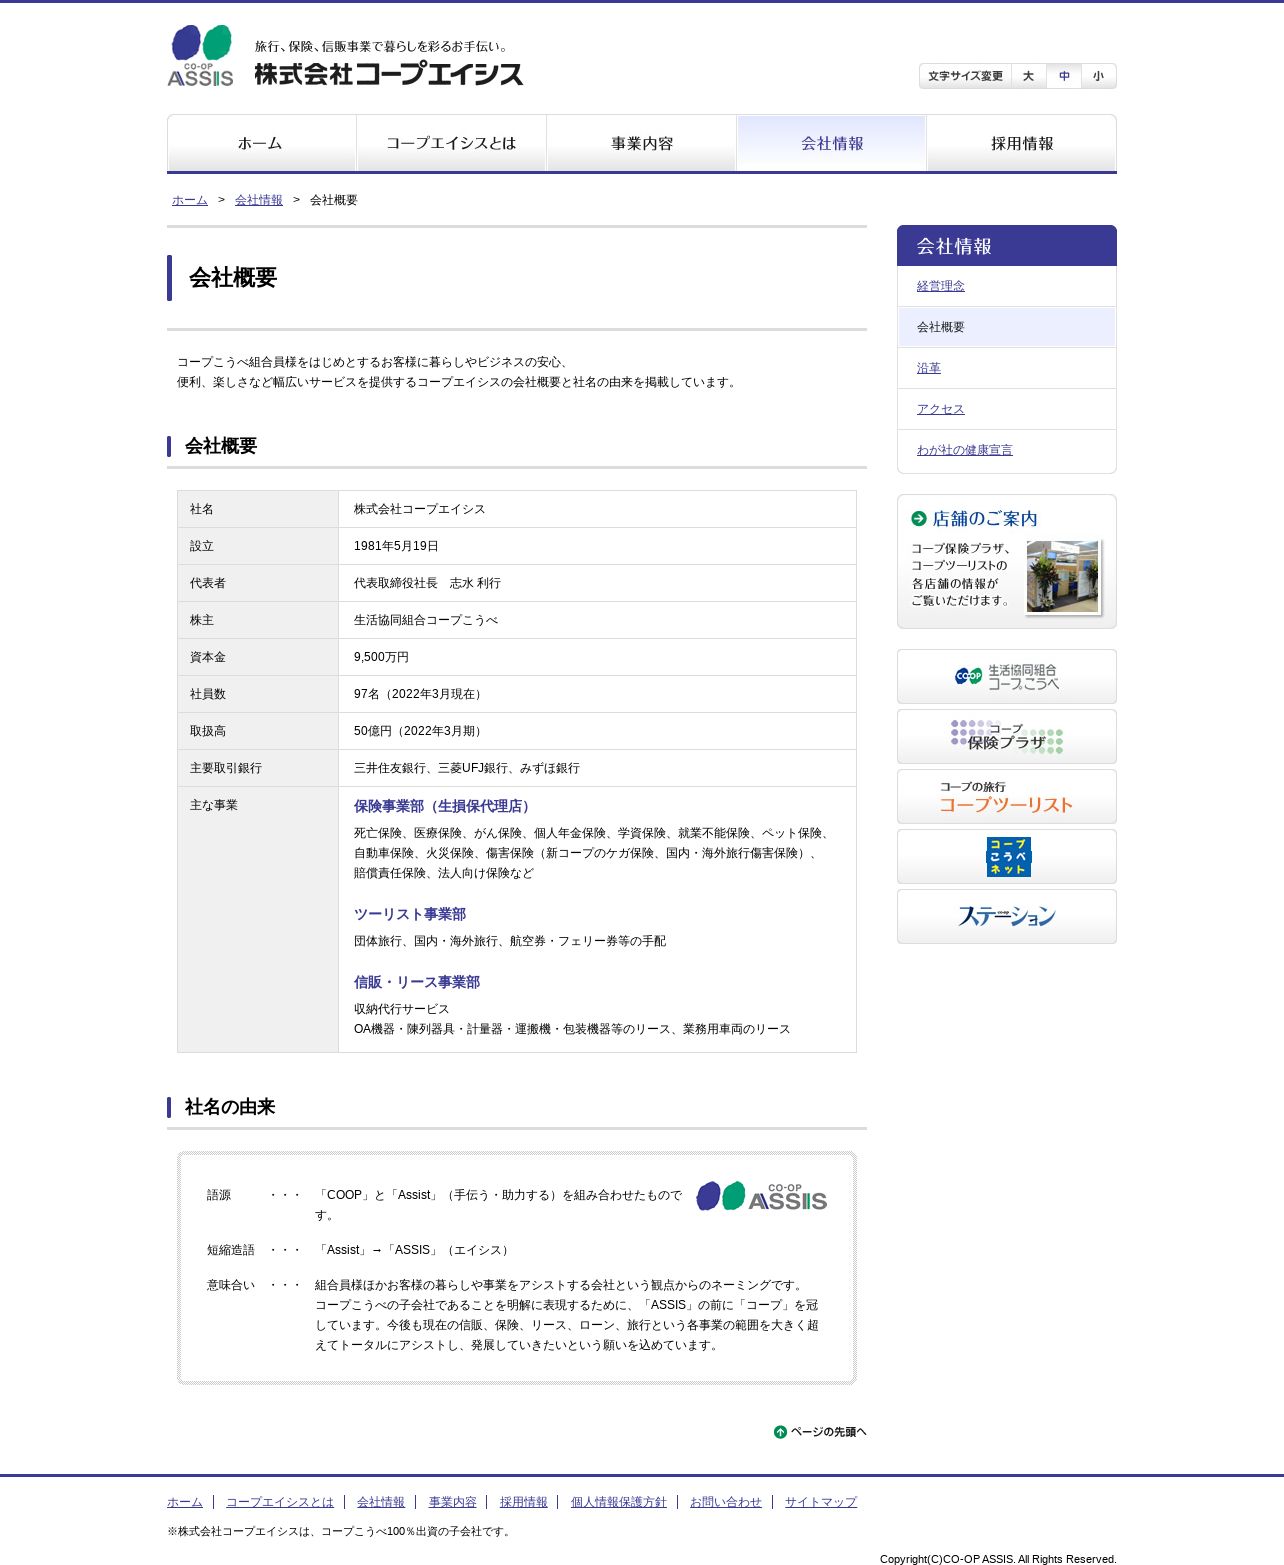This screenshot has height=1565, width=1284.
Task: Click 会社情報 in the breadcrumb
Action: 259,200
